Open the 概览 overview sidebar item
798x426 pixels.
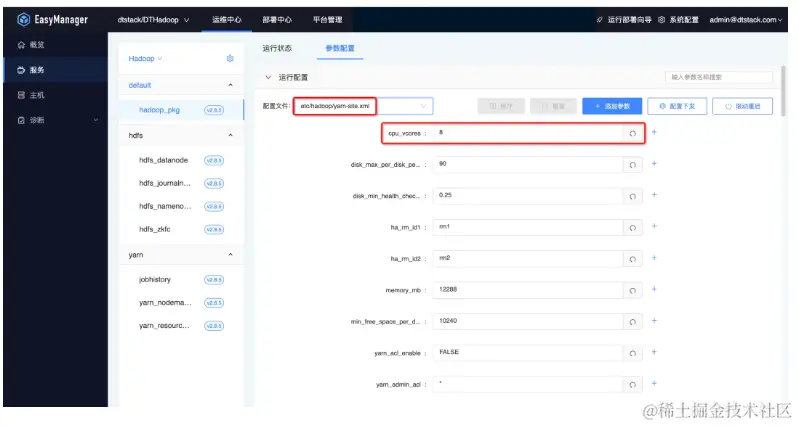(x=55, y=45)
